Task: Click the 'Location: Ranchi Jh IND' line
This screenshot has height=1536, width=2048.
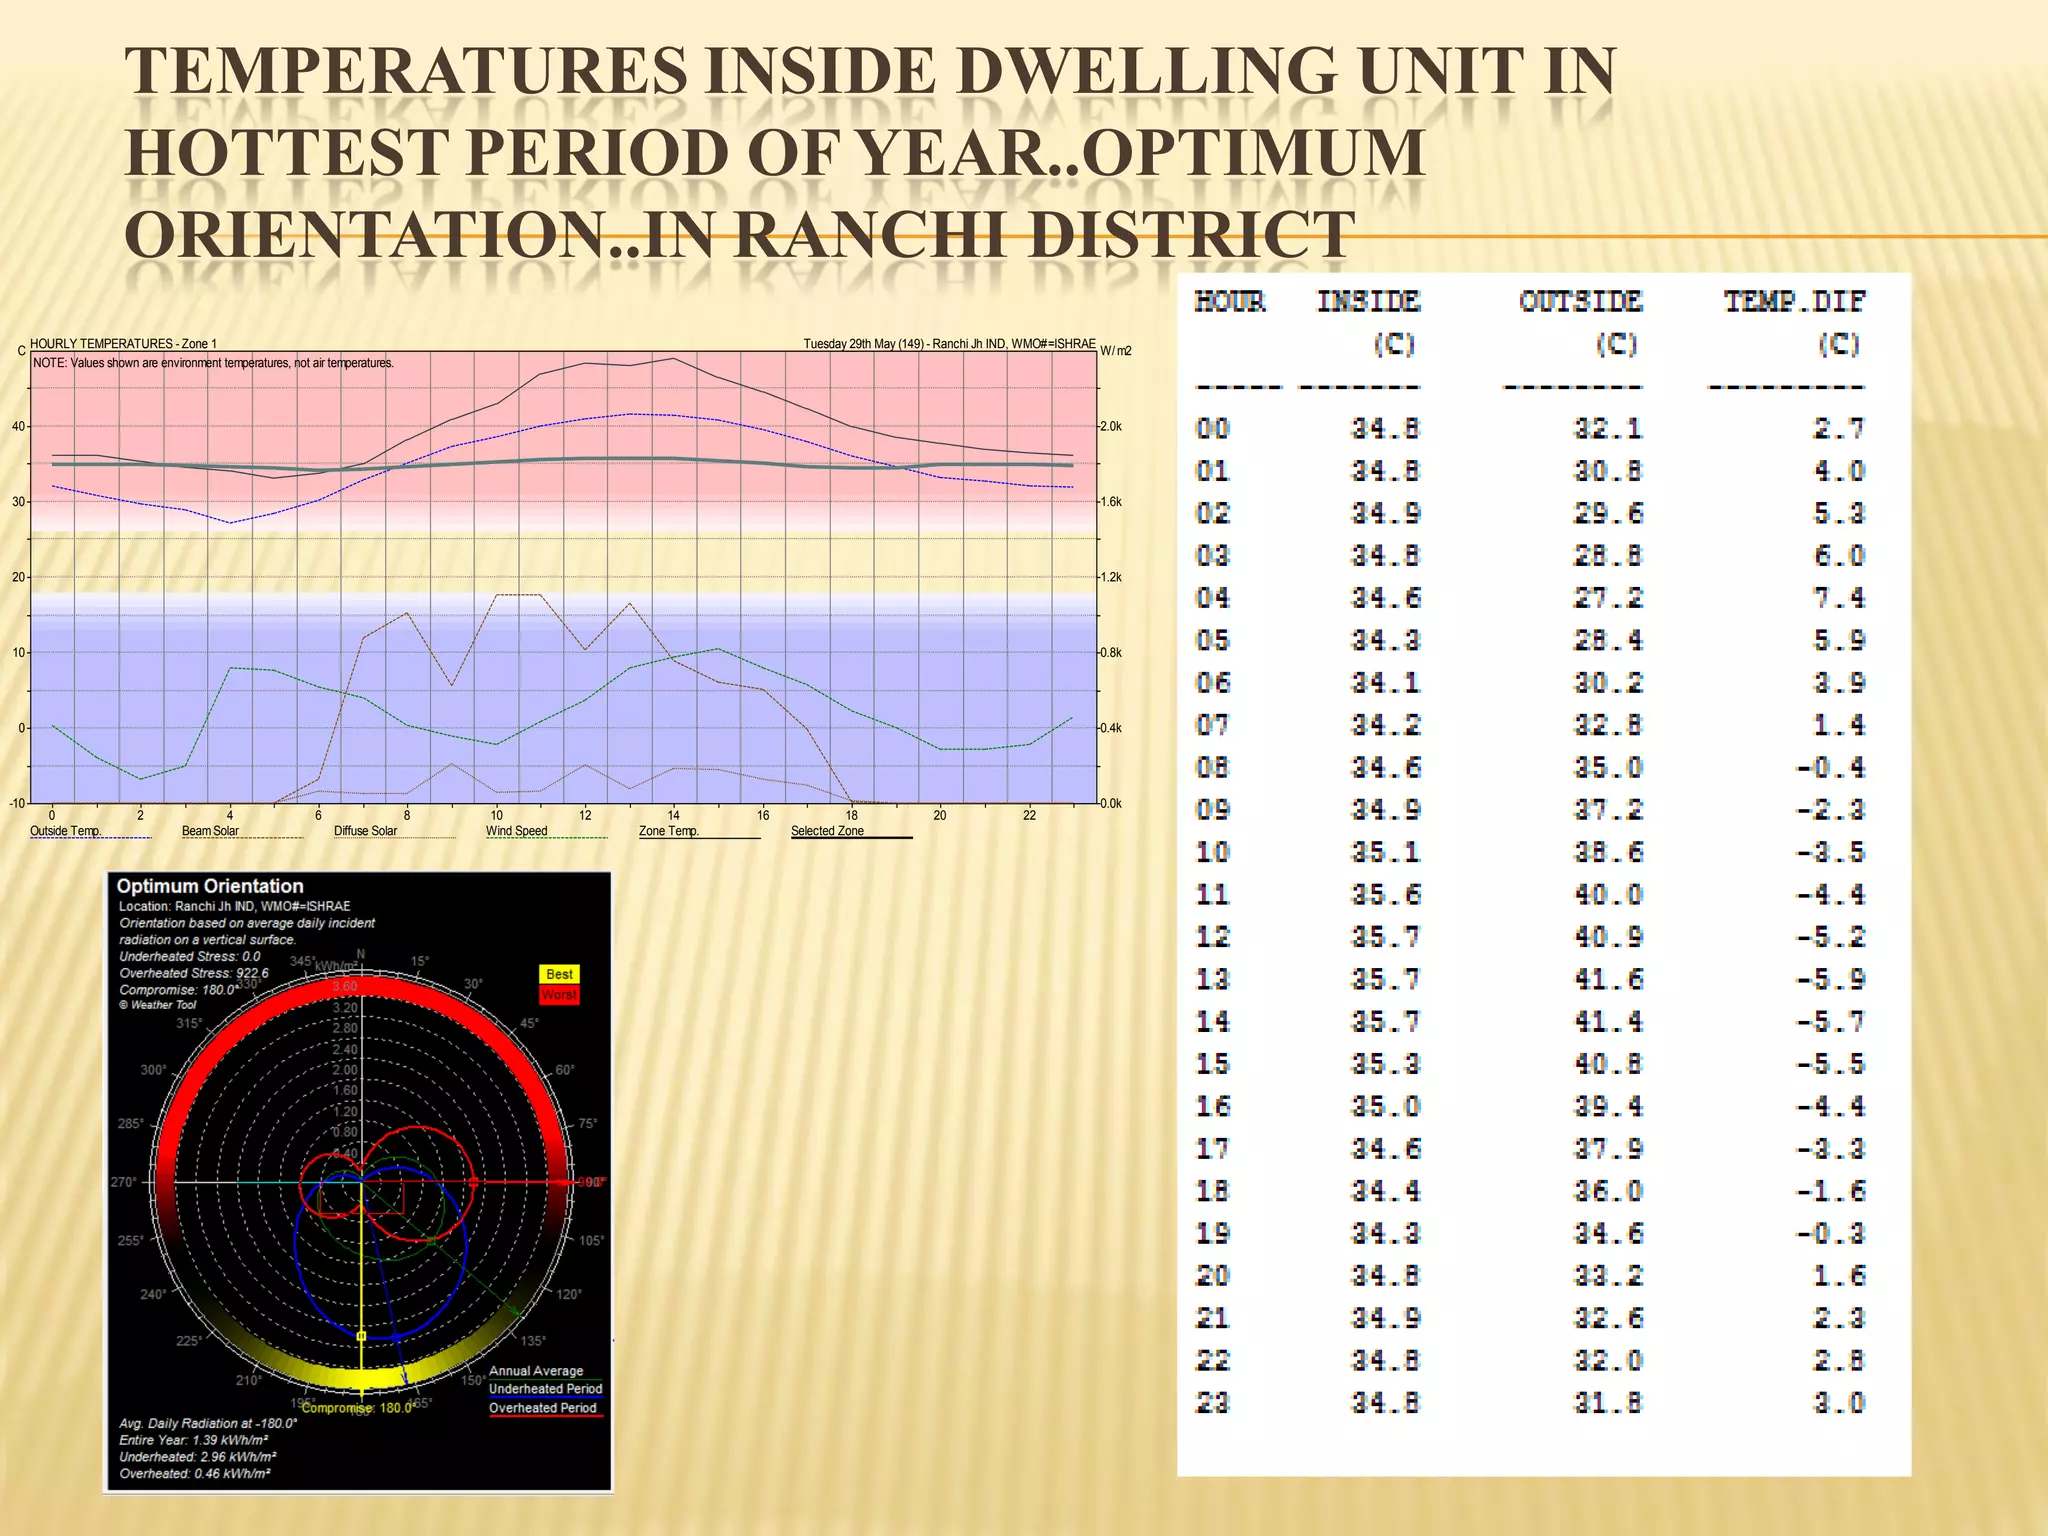Action: 234,906
